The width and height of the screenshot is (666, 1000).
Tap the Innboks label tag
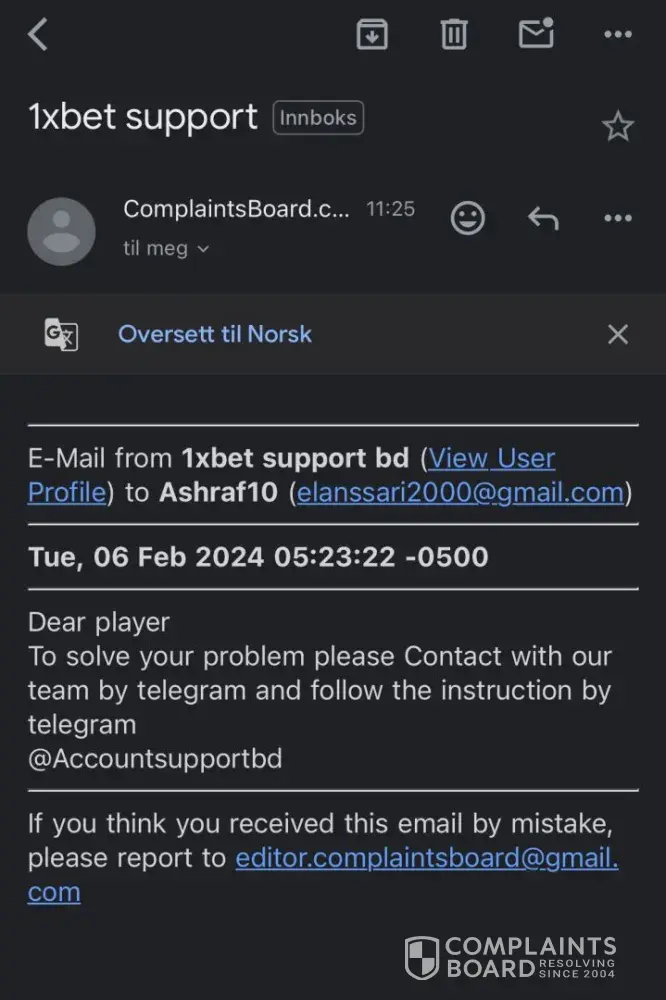point(318,118)
